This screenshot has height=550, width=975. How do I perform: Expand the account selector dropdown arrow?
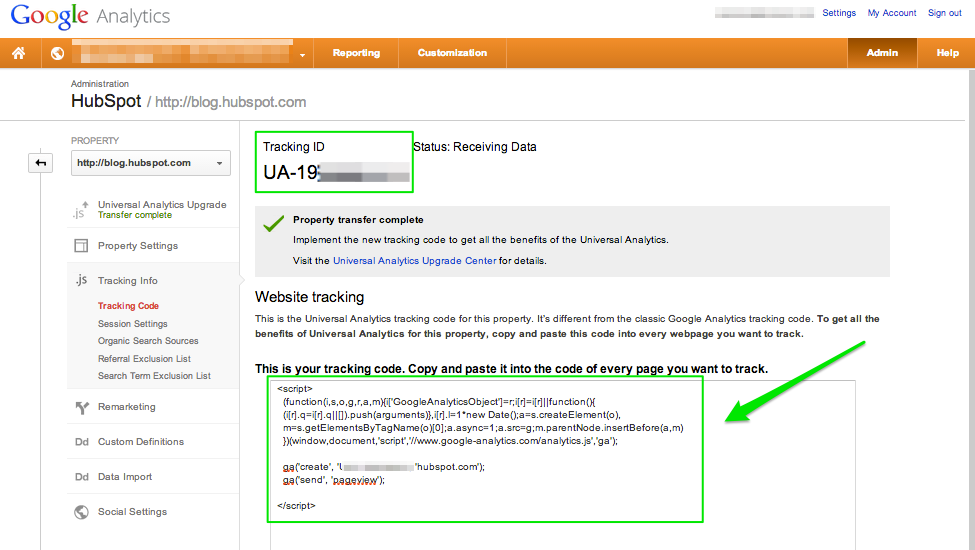[302, 55]
